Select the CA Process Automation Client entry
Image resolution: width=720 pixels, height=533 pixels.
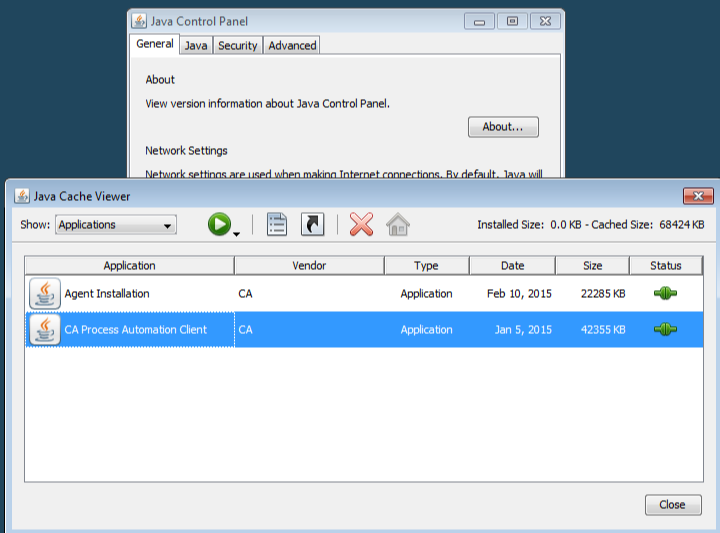pos(364,330)
